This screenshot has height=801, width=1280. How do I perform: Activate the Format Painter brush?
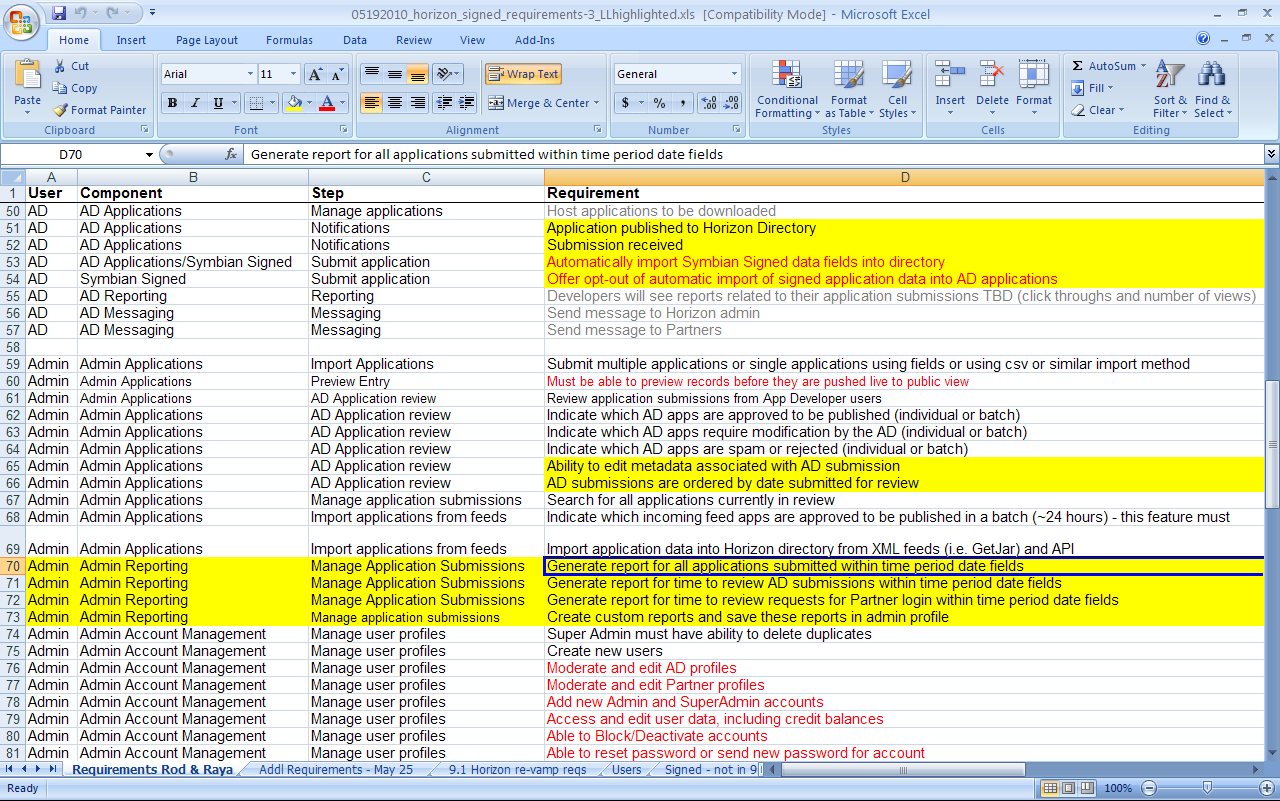pyautogui.click(x=99, y=110)
